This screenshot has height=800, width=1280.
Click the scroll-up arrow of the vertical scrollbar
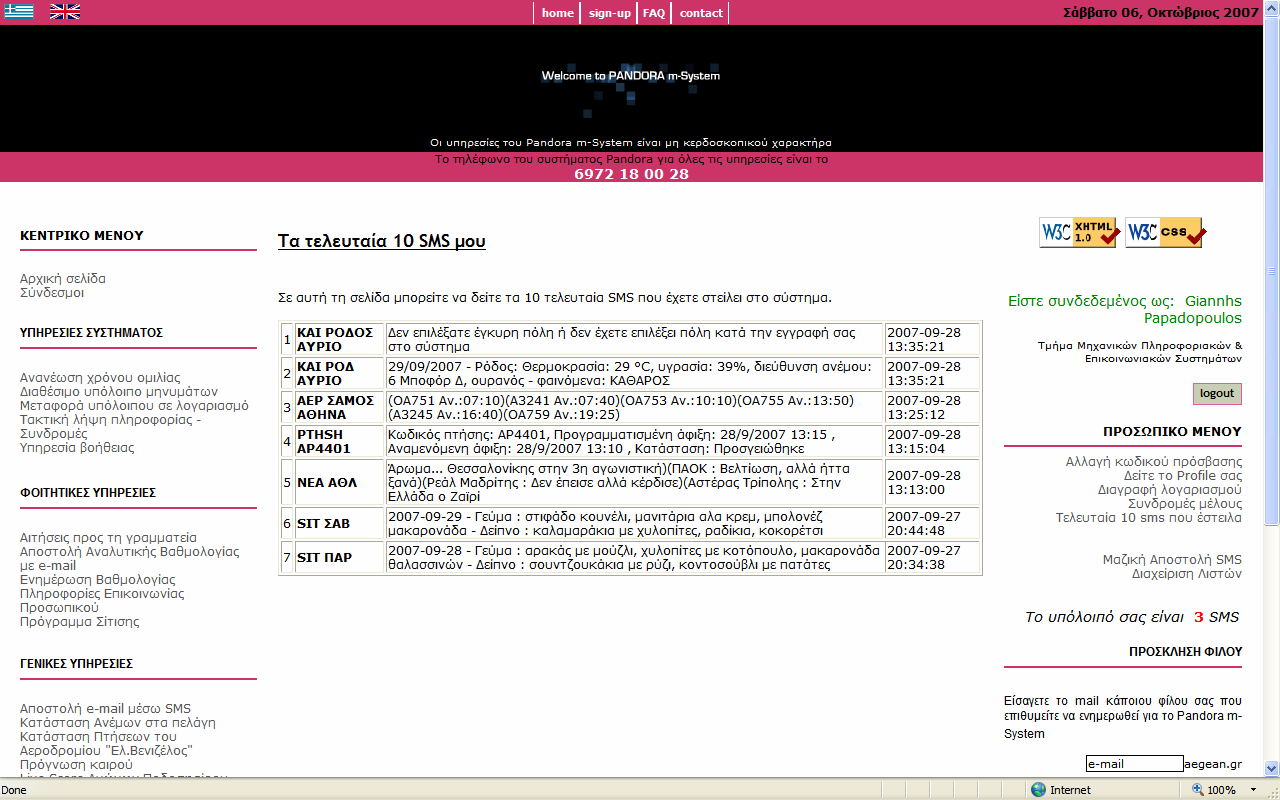pyautogui.click(x=1272, y=8)
